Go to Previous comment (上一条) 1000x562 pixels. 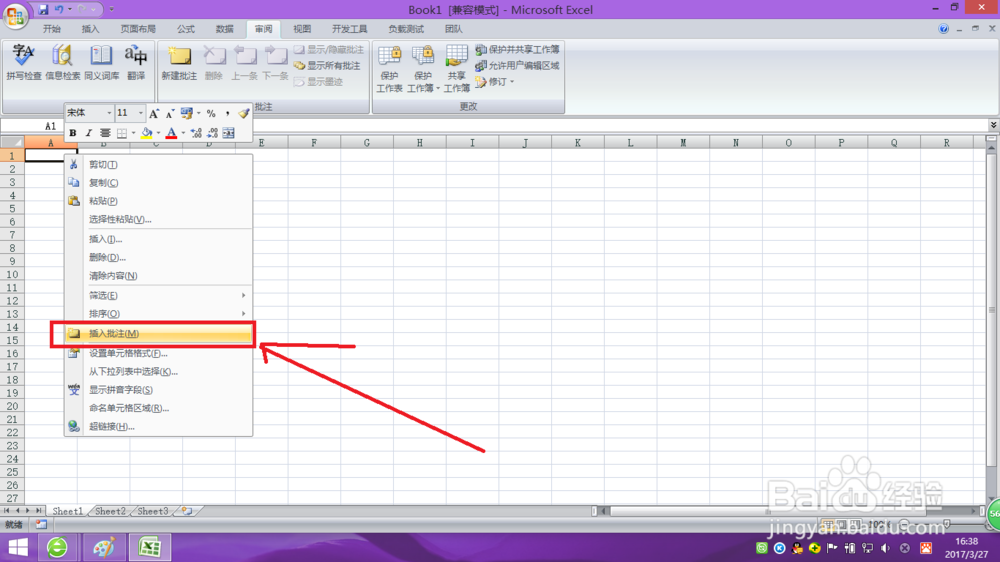tap(244, 63)
